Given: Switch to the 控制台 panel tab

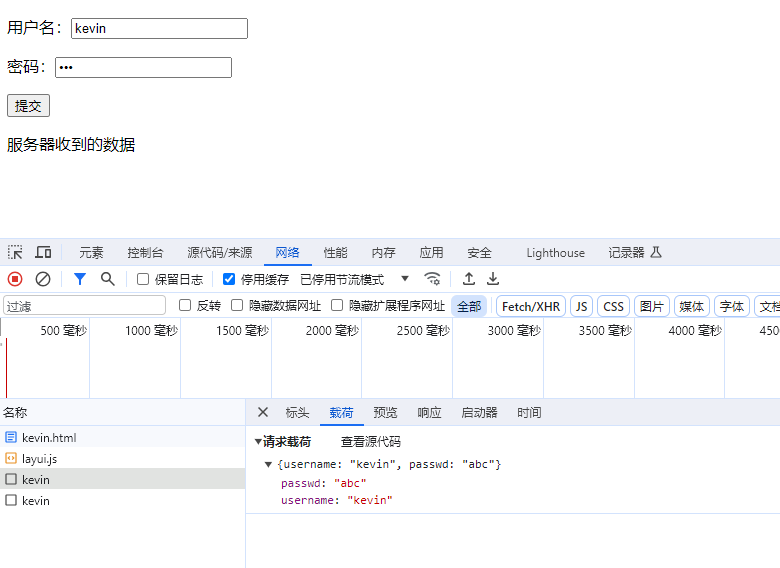Looking at the screenshot, I should pos(145,253).
